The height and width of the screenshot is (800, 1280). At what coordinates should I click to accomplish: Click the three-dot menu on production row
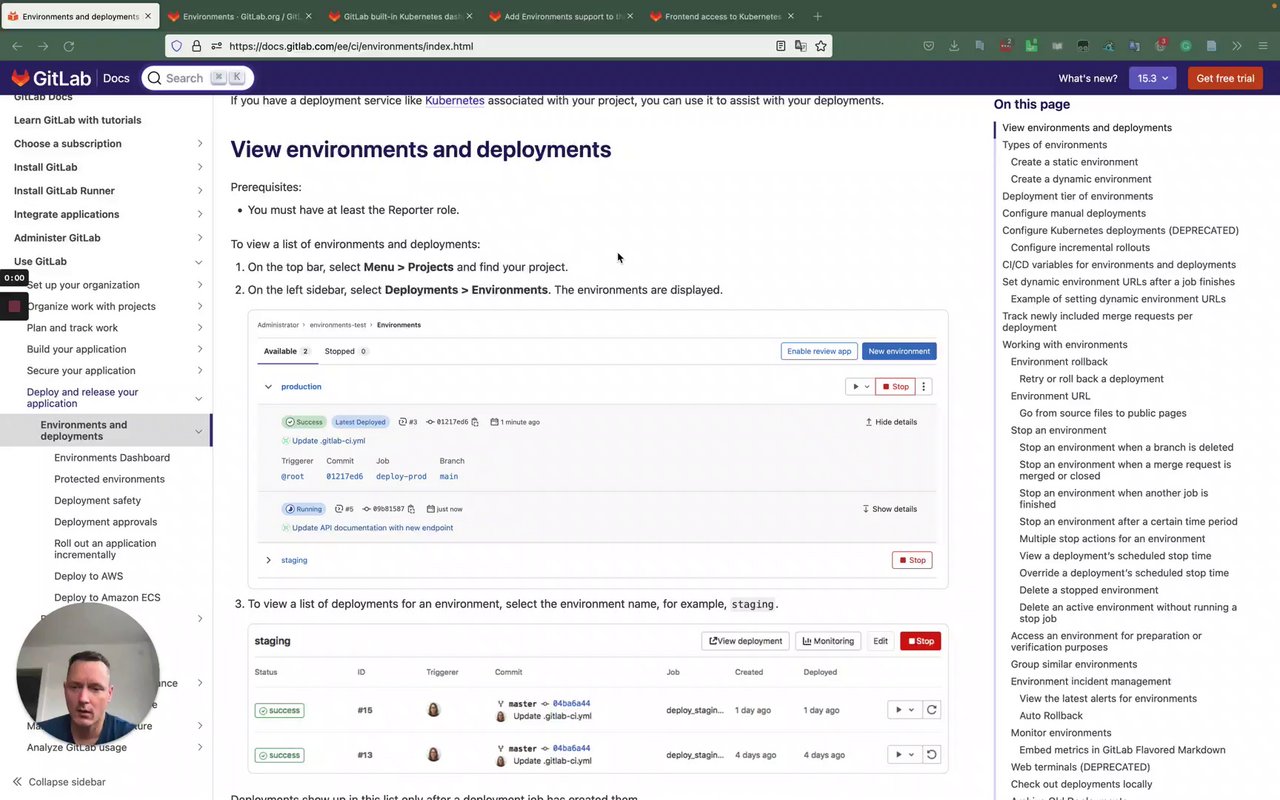pyautogui.click(x=924, y=386)
